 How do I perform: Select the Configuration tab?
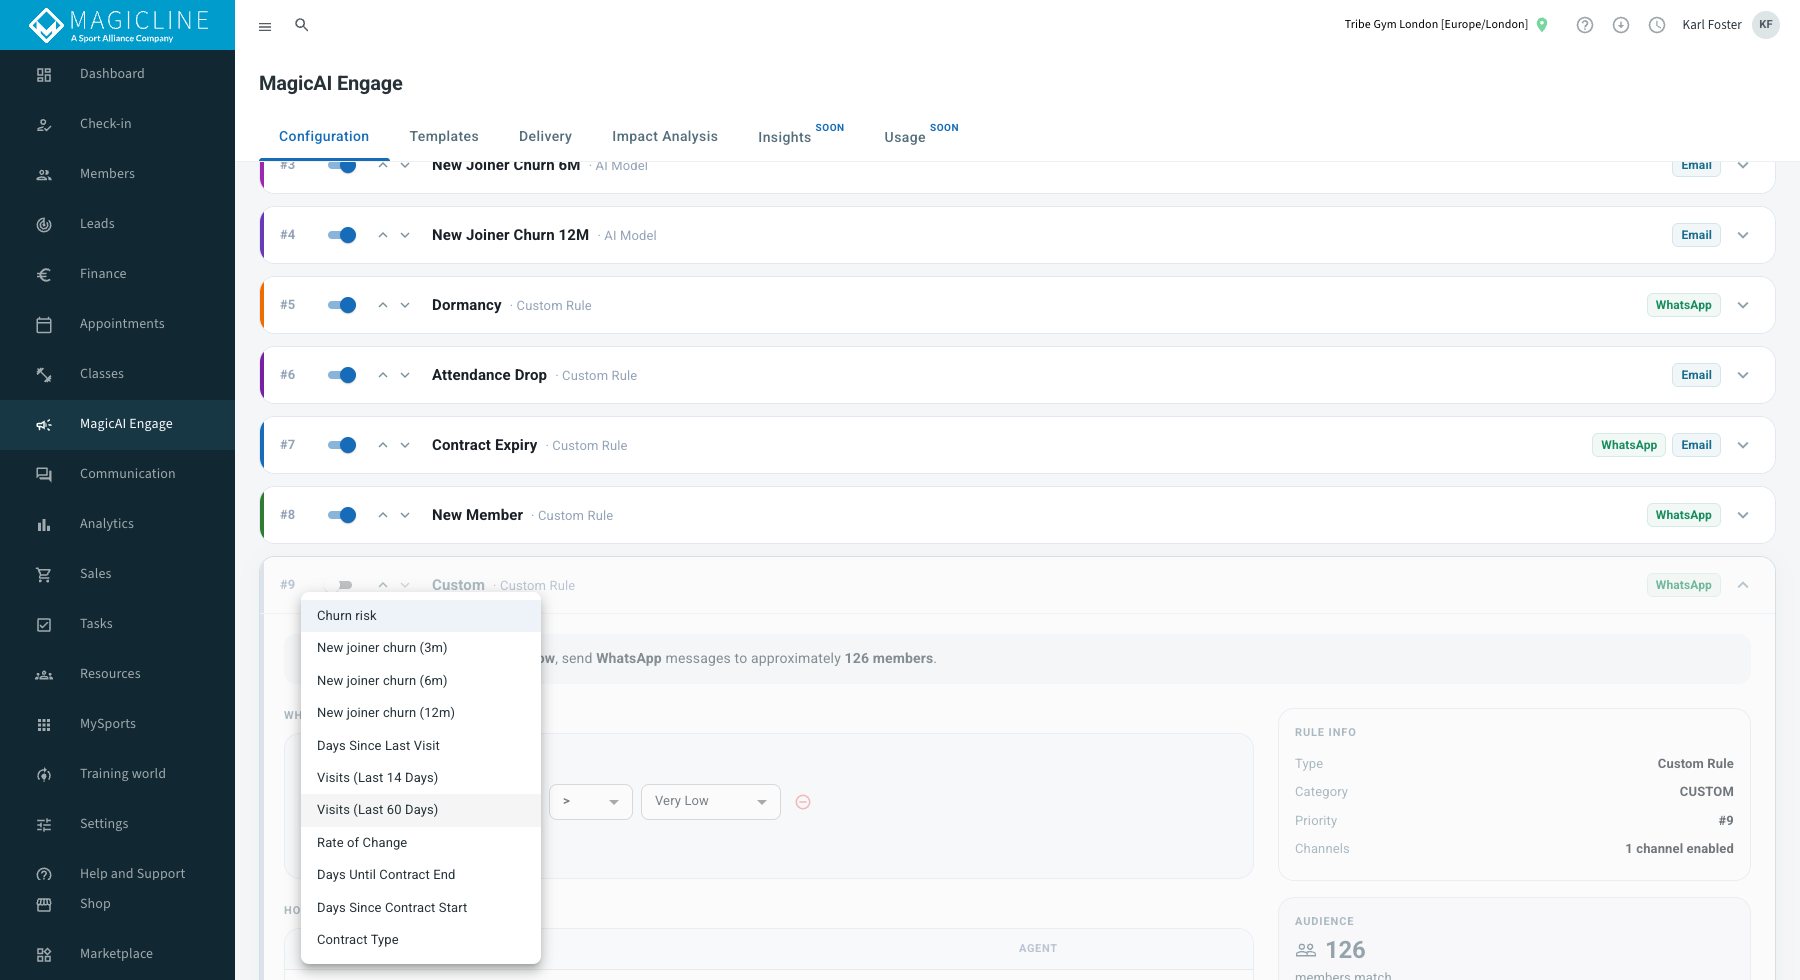324,137
